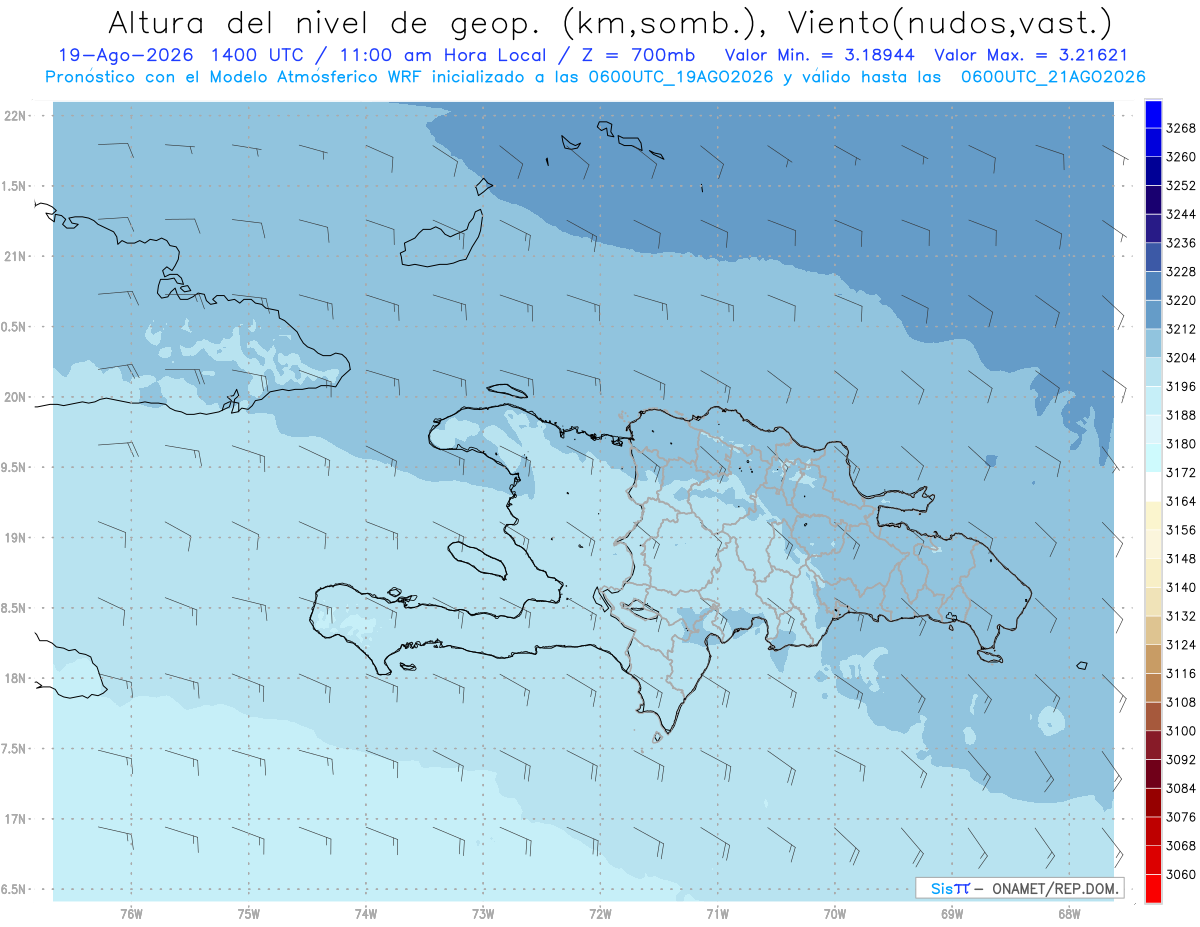The height and width of the screenshot is (927, 1200).
Task: Click the 3244 colorbar value
Action: click(x=1181, y=214)
